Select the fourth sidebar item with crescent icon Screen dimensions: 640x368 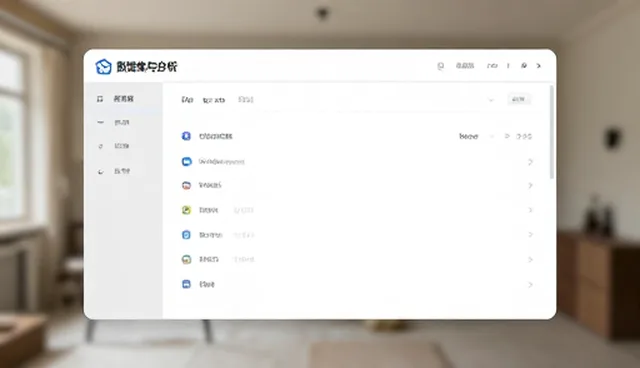122,171
